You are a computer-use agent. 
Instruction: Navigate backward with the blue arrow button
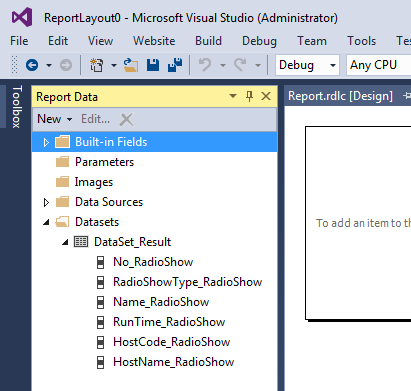pyautogui.click(x=32, y=65)
